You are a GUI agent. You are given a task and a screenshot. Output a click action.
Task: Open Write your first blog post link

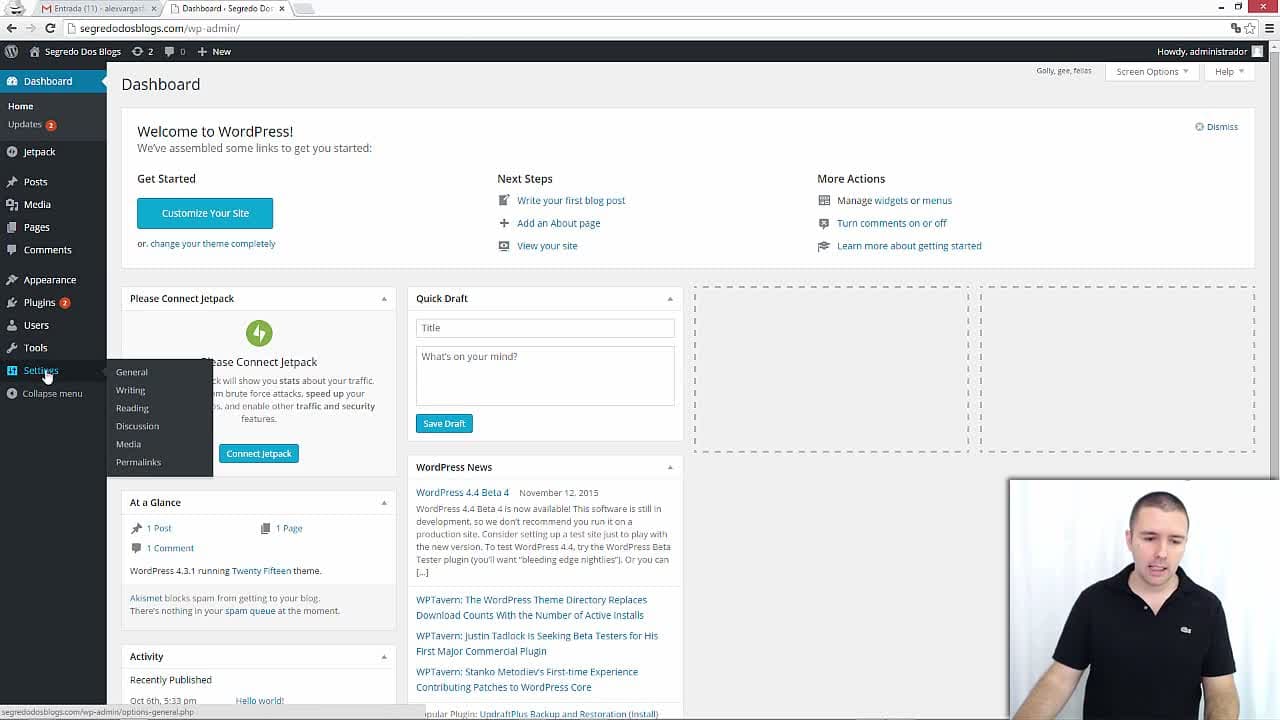point(571,201)
